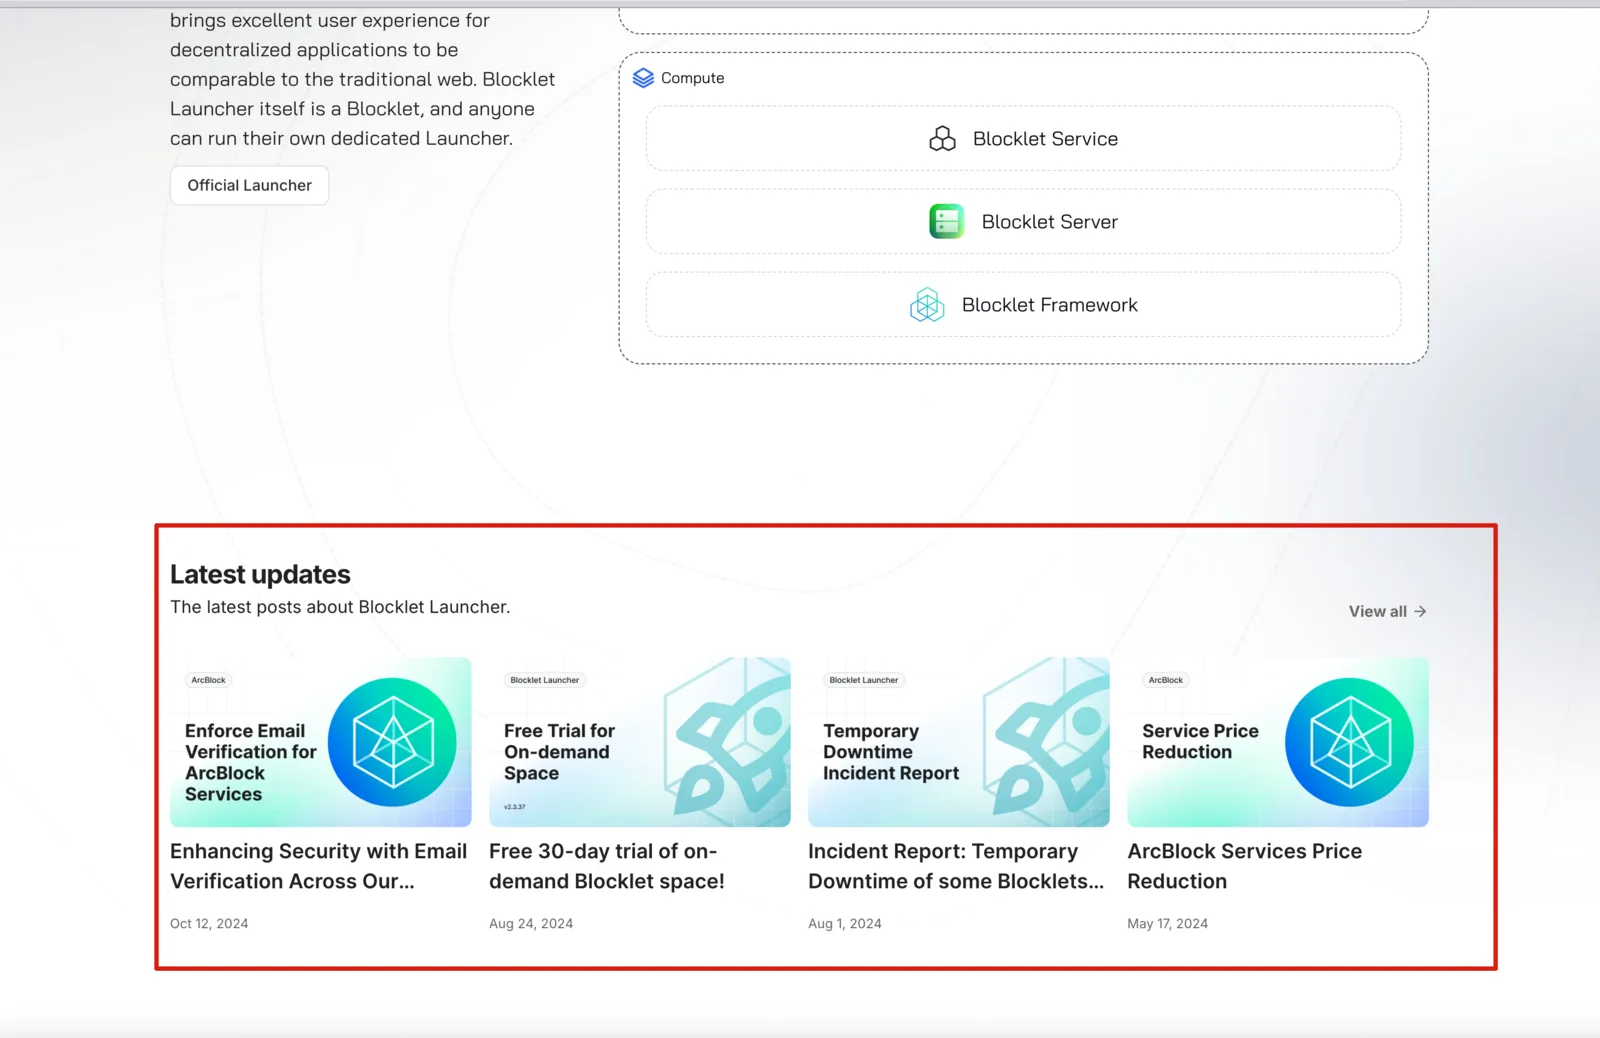Click 'The latest posts about Blocklet Launcher' subtitle
This screenshot has width=1600, height=1038.
pyautogui.click(x=340, y=607)
